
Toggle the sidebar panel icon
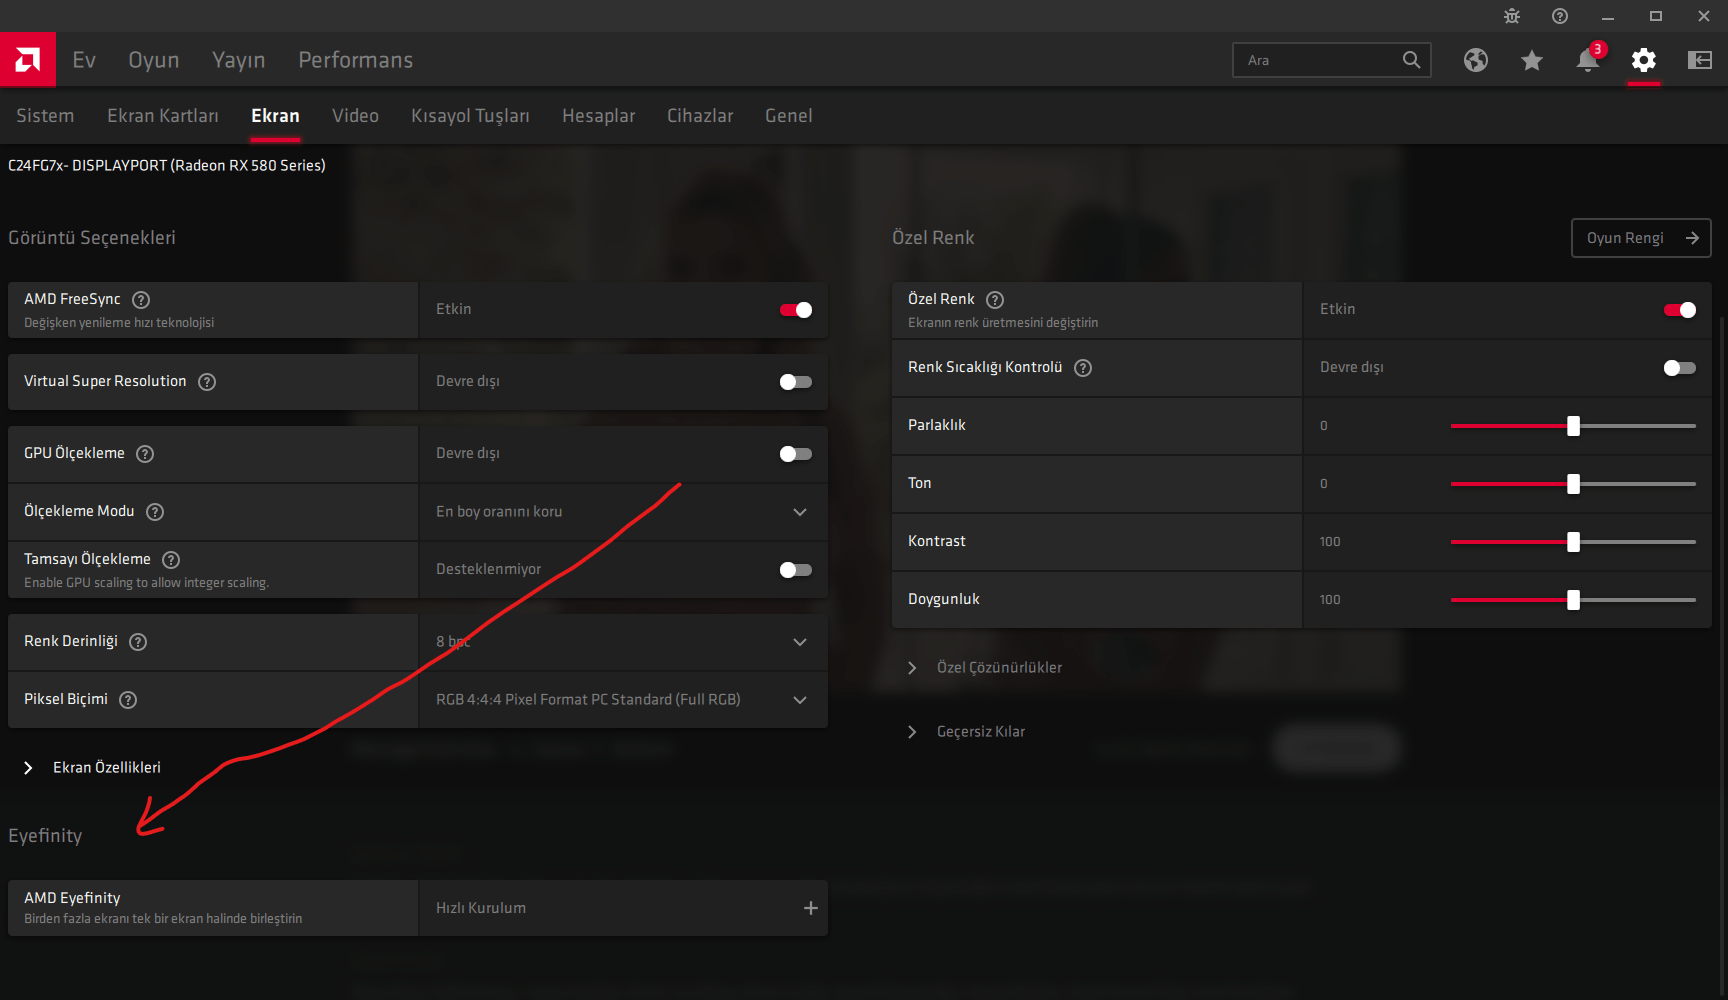pos(1700,60)
